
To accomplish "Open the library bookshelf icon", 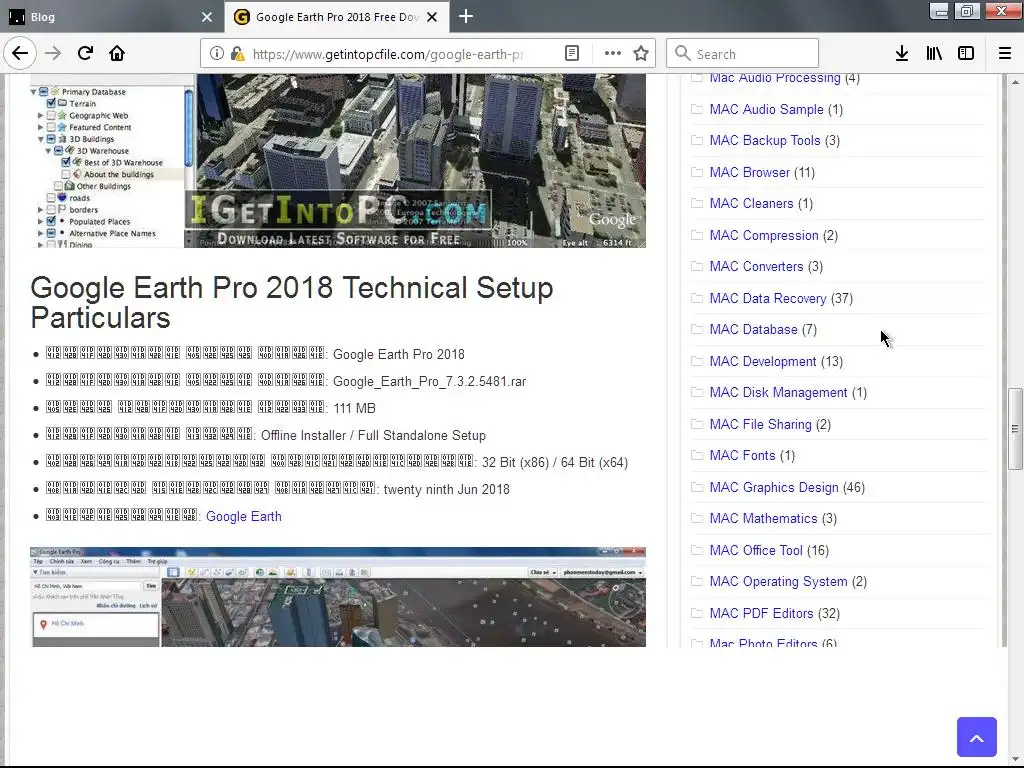I will (x=934, y=54).
